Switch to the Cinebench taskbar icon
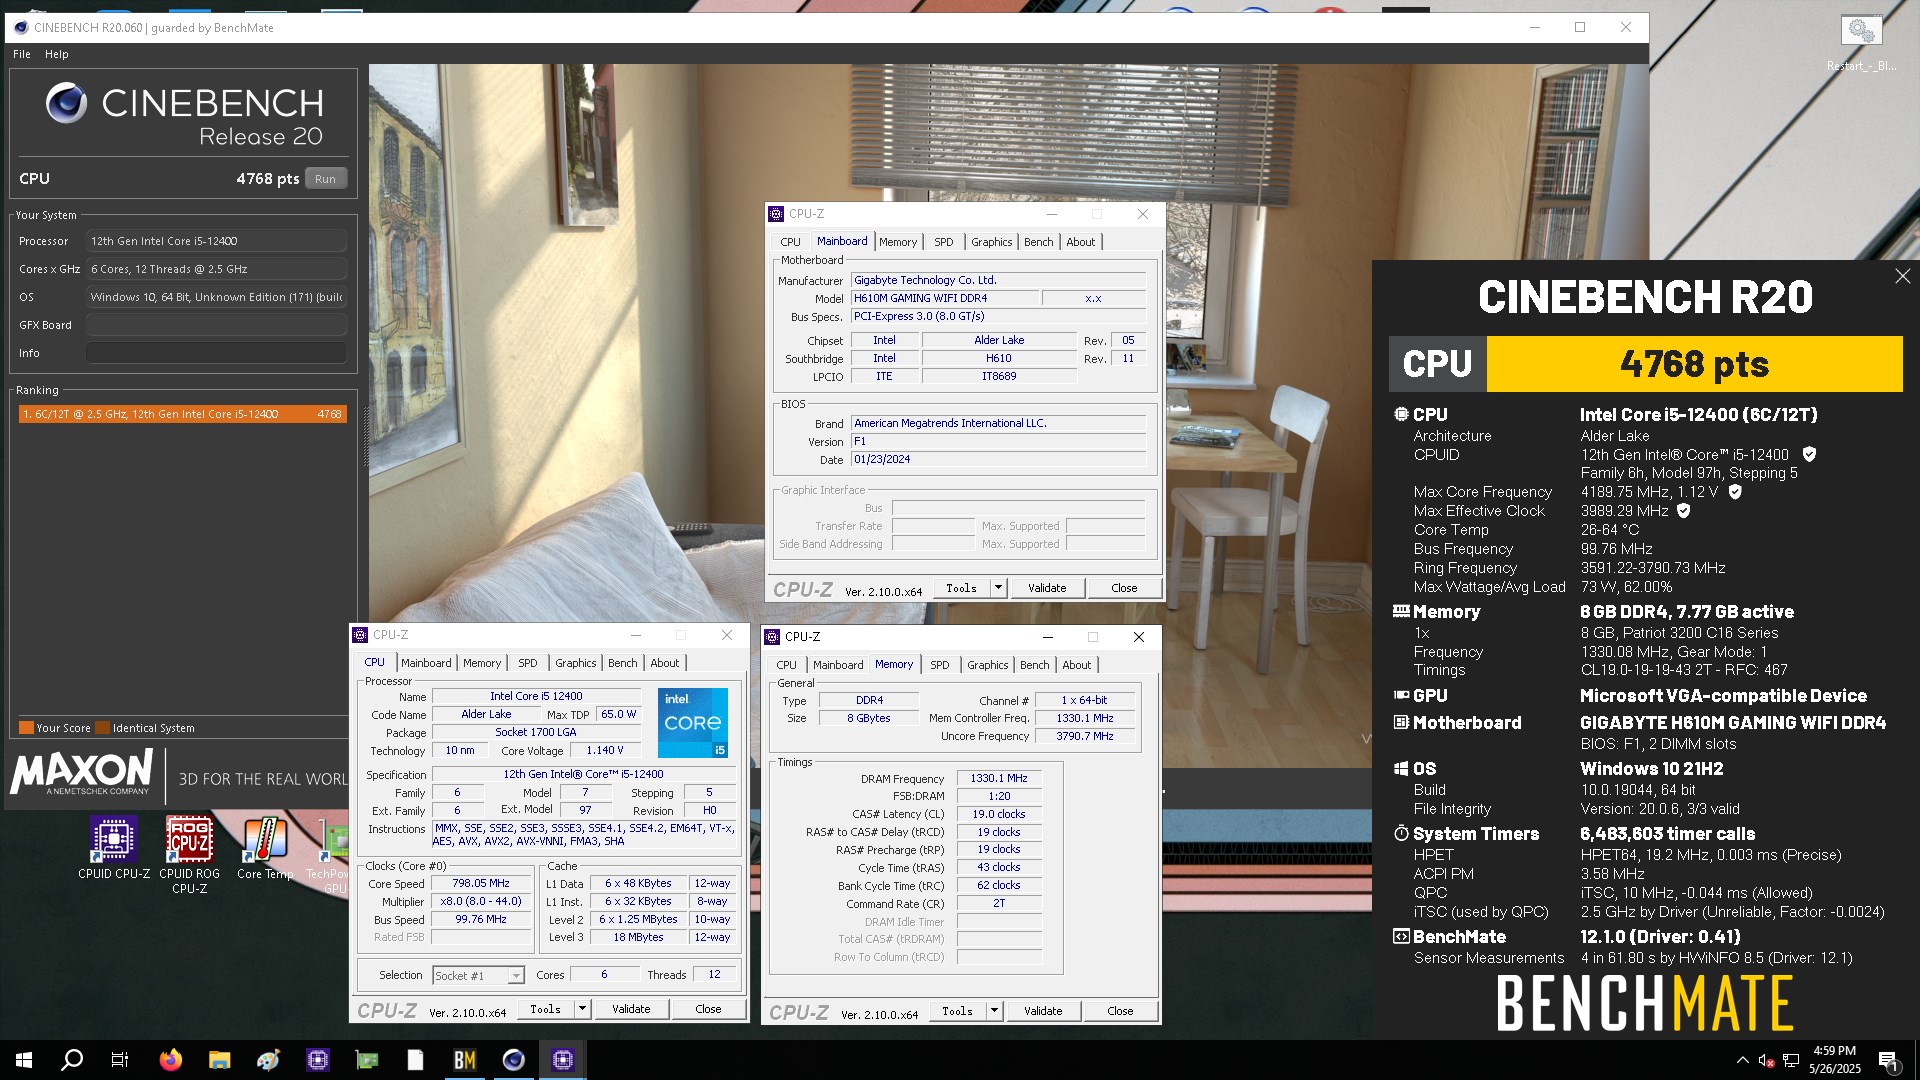The height and width of the screenshot is (1080, 1920). tap(514, 1060)
